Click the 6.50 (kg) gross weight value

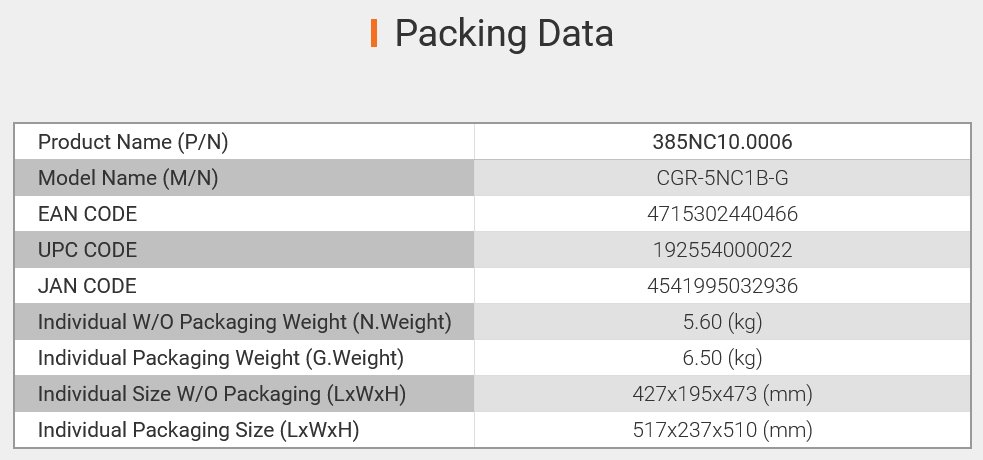tap(722, 358)
